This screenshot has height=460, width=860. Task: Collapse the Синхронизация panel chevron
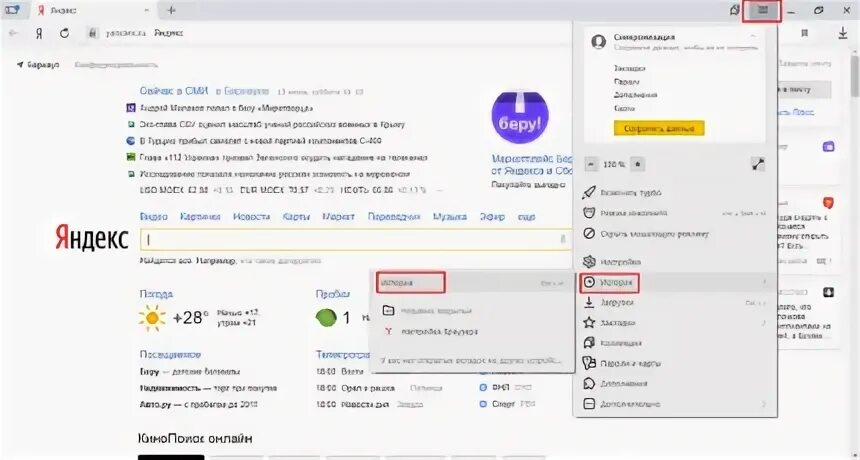(x=754, y=37)
